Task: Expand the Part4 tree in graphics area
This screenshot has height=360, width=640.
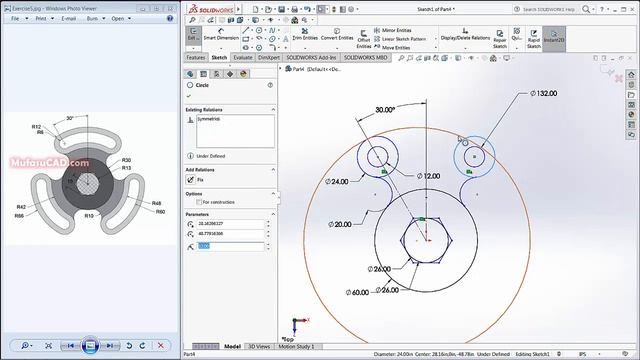Action: [x=280, y=69]
